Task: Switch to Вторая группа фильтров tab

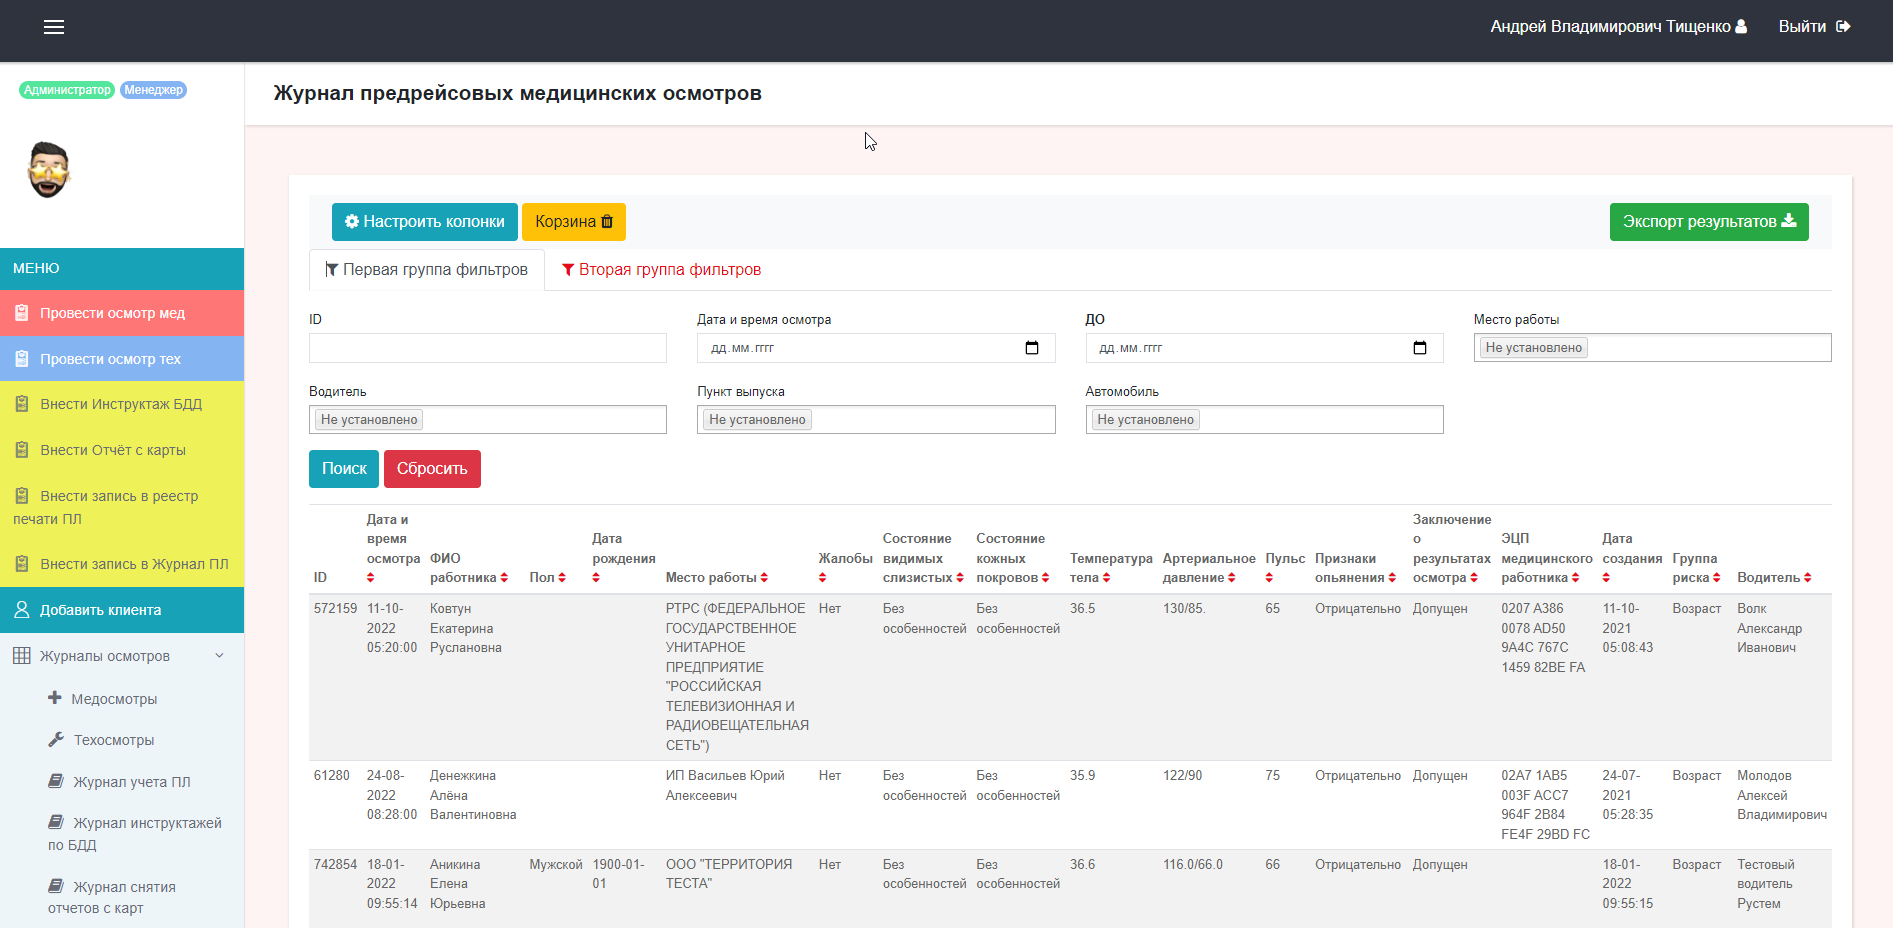Action: tap(661, 270)
